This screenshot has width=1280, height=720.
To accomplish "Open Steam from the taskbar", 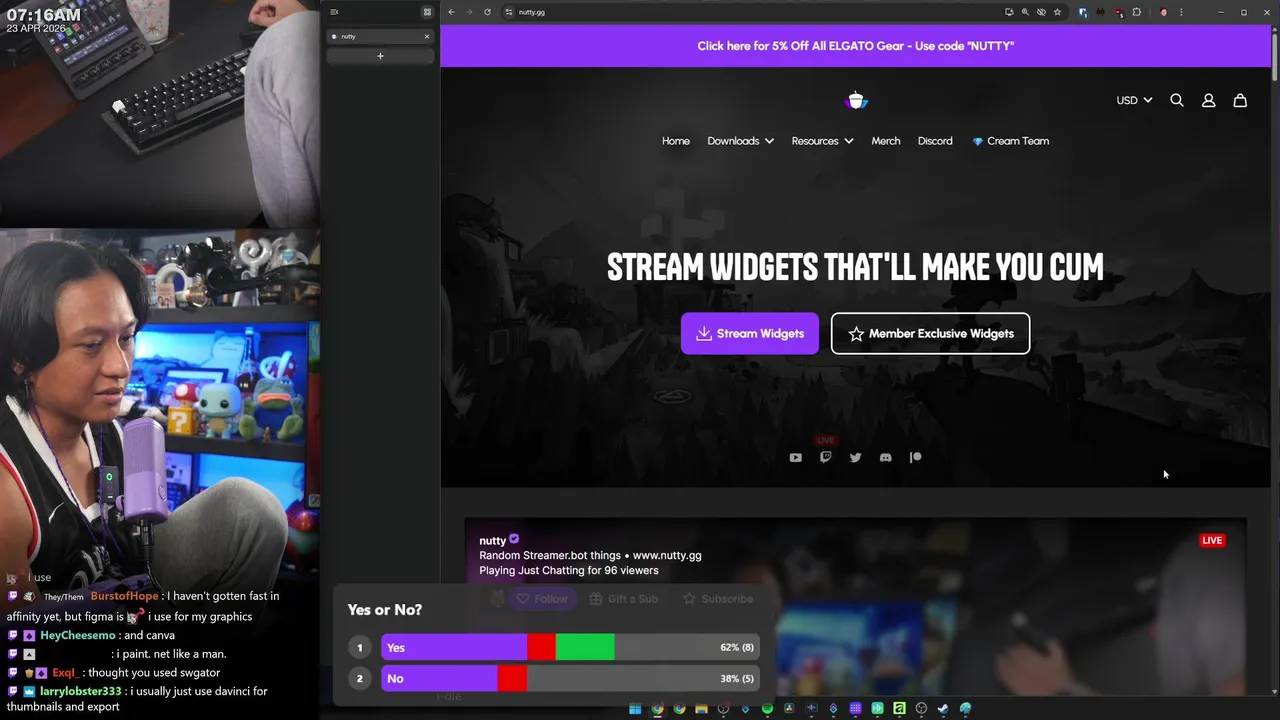I will [x=943, y=709].
